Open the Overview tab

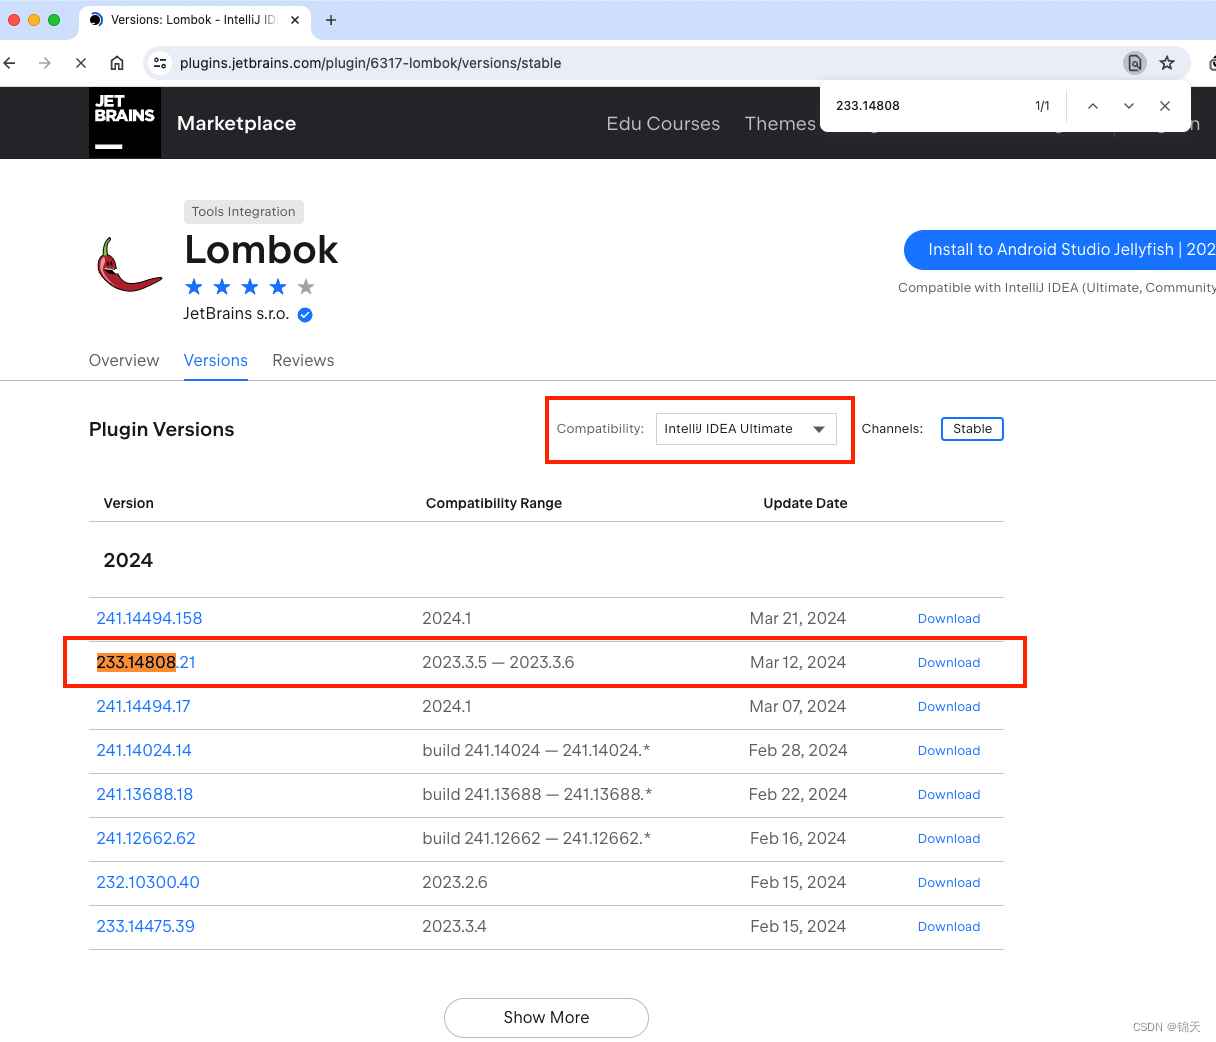click(x=124, y=360)
